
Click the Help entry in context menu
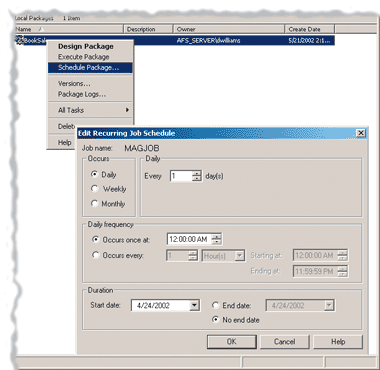pos(64,143)
